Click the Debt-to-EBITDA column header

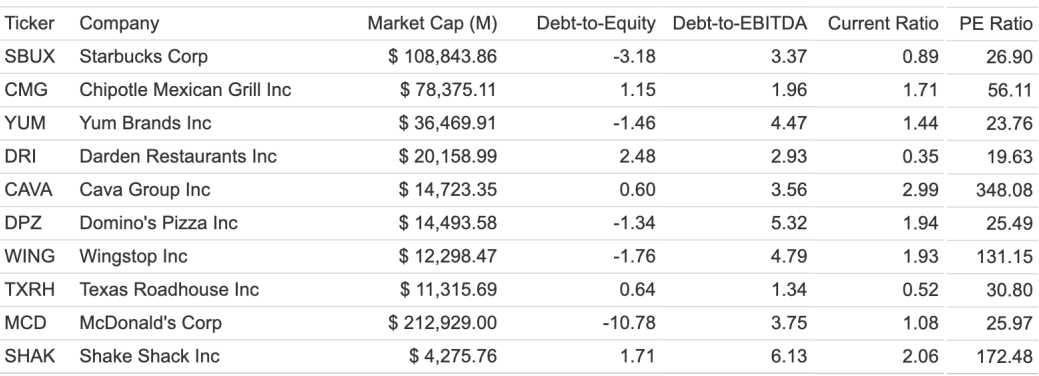[x=739, y=23]
